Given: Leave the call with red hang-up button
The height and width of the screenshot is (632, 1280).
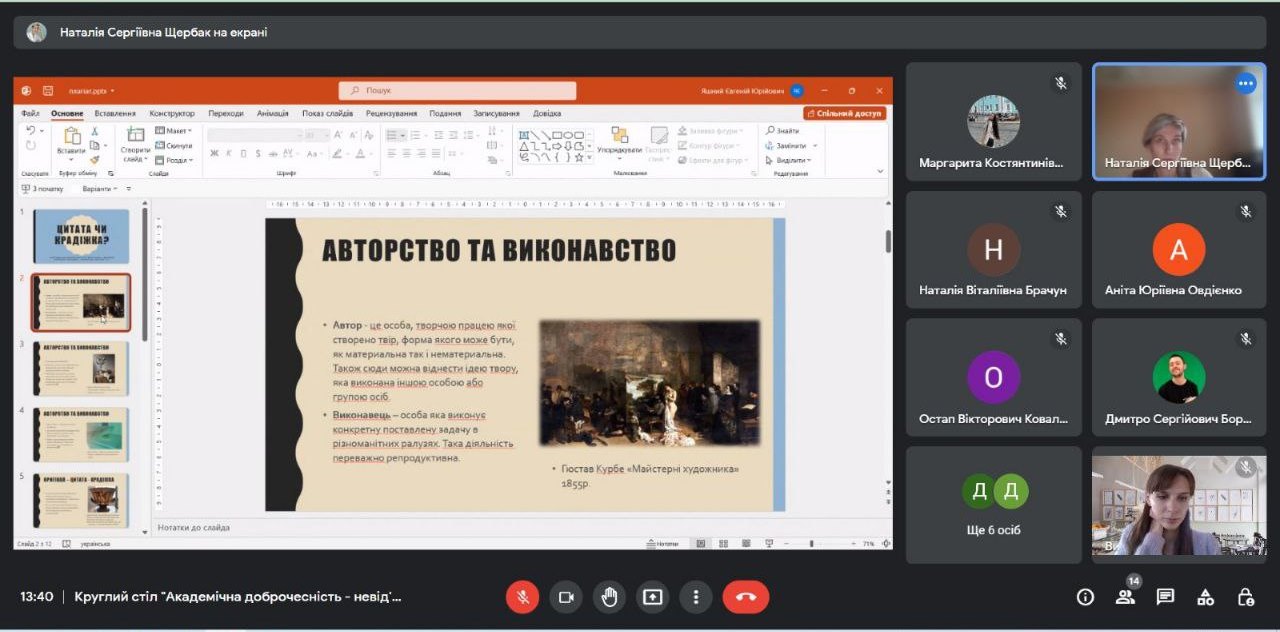Looking at the screenshot, I should pos(746,597).
